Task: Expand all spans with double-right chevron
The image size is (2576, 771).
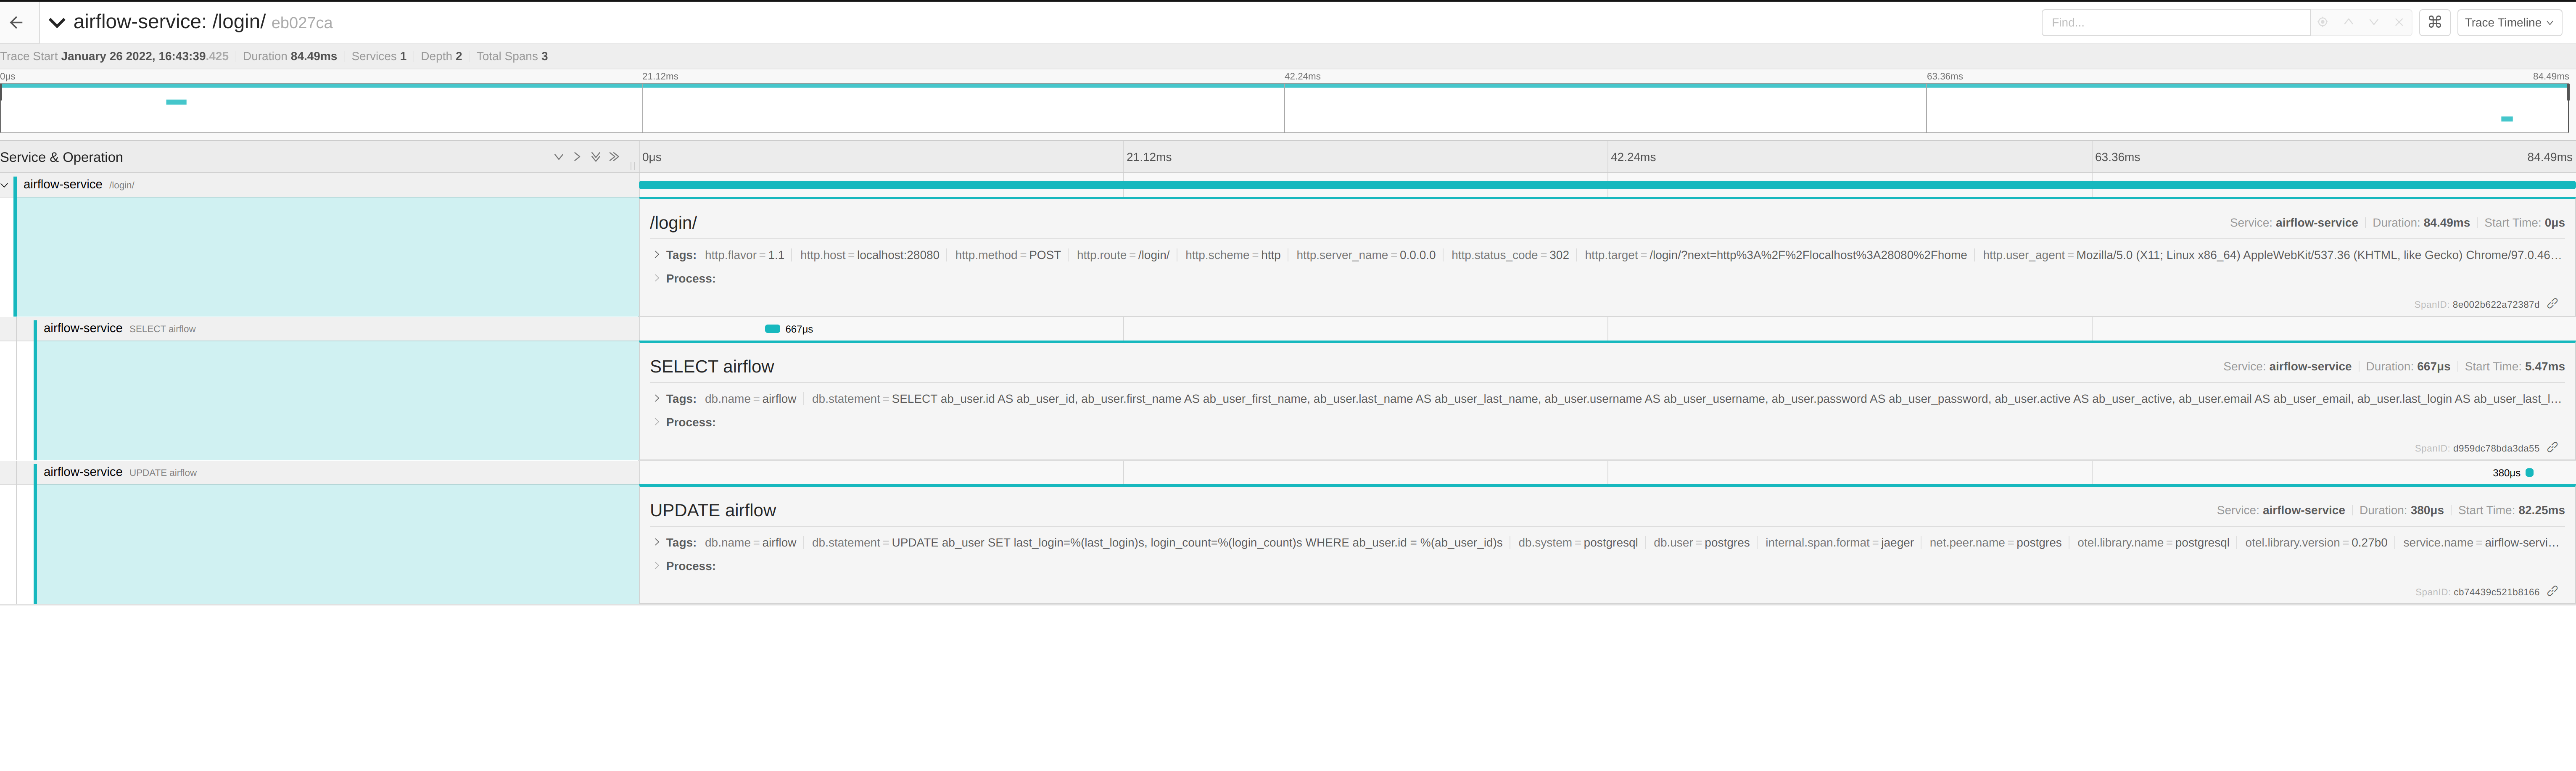Action: tap(614, 157)
